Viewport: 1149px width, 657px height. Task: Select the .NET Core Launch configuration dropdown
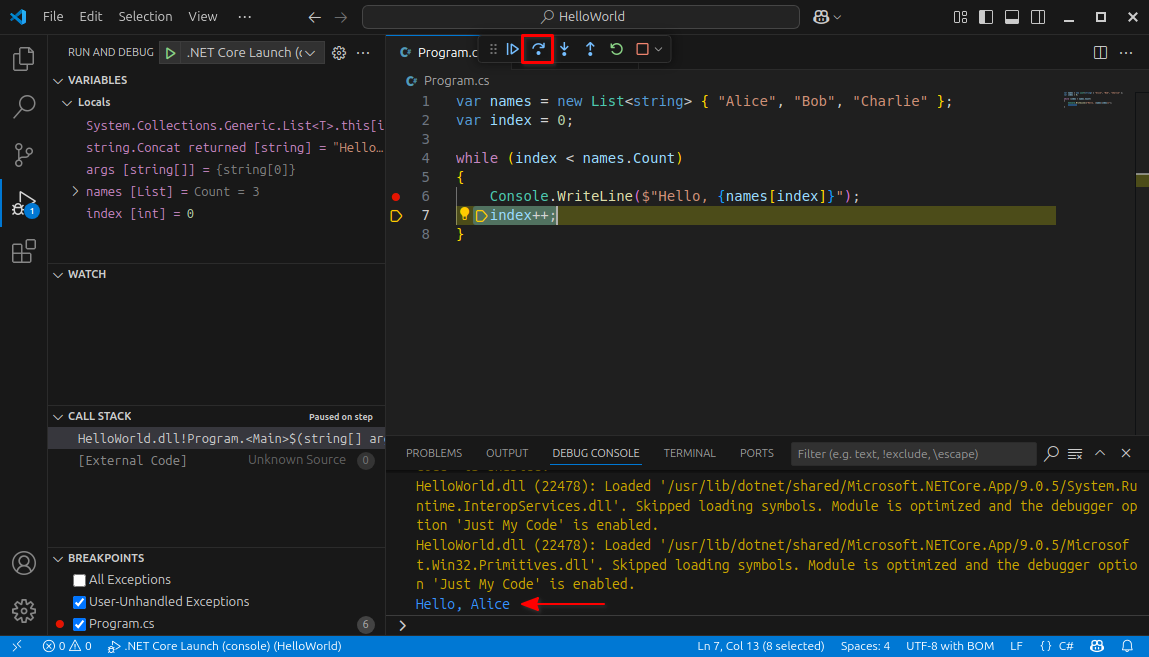click(x=251, y=53)
